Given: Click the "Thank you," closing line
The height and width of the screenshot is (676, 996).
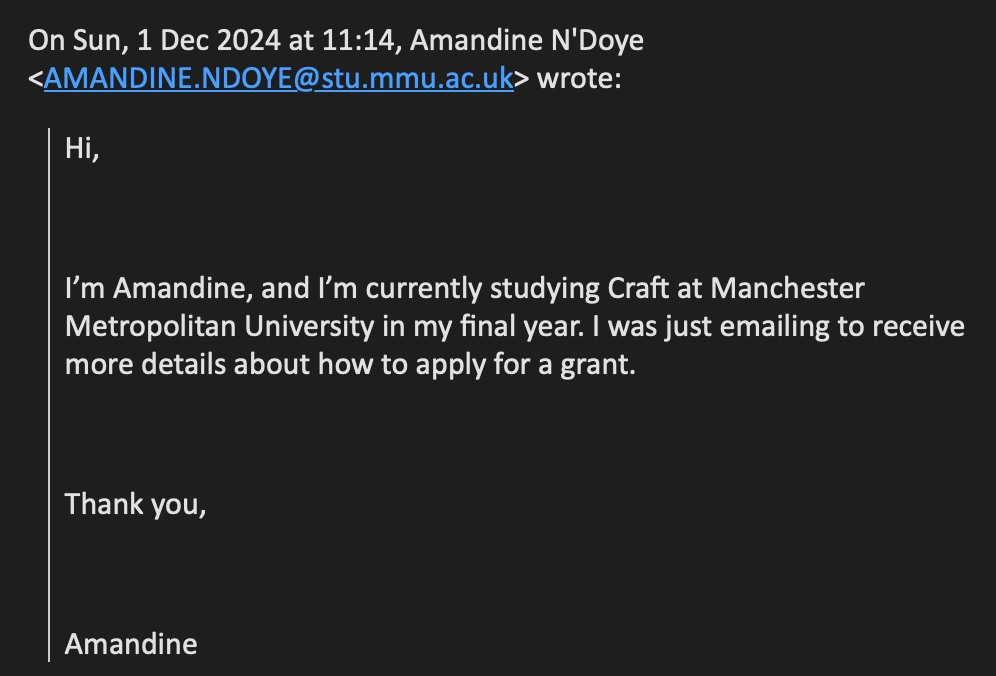Looking at the screenshot, I should point(136,504).
